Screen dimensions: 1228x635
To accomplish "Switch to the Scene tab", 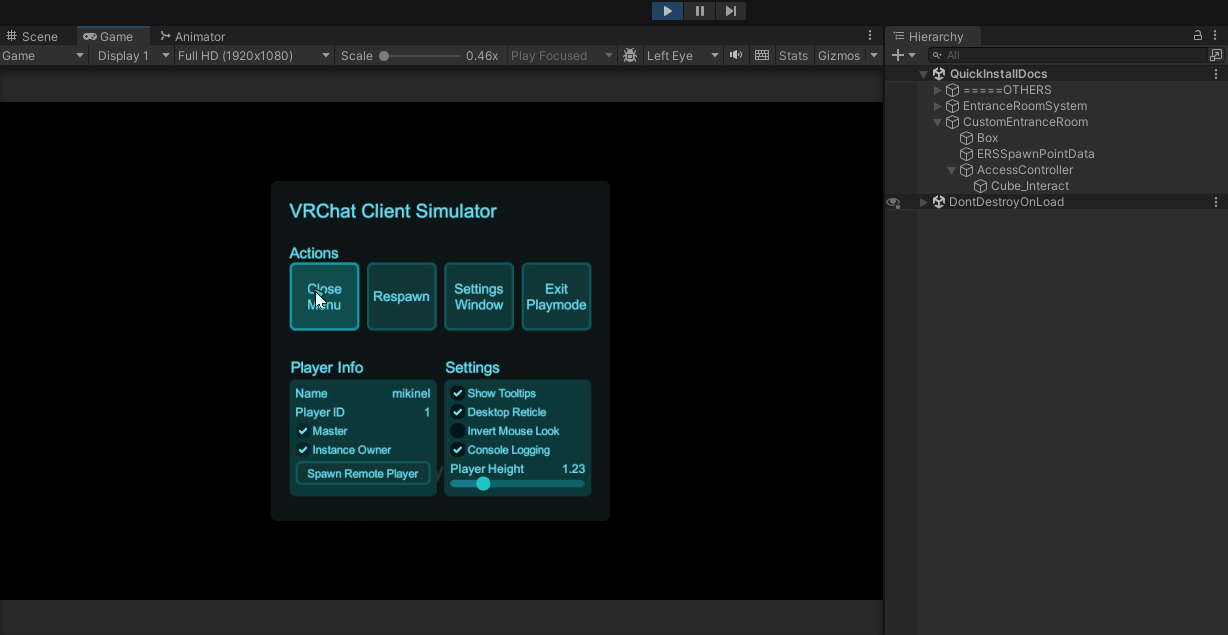I will [32, 37].
